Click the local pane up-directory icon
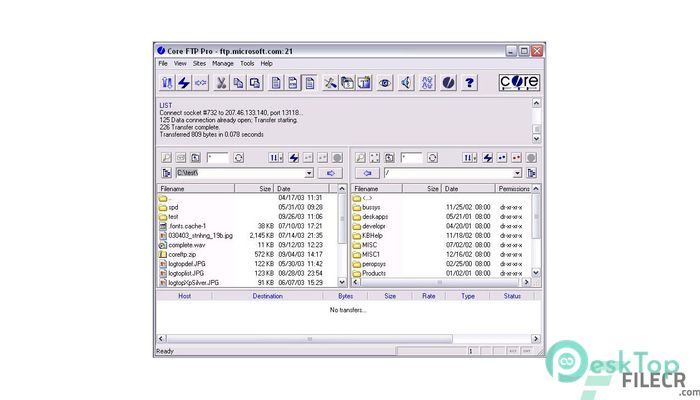Image resolution: width=700 pixels, height=400 pixels. click(195, 158)
